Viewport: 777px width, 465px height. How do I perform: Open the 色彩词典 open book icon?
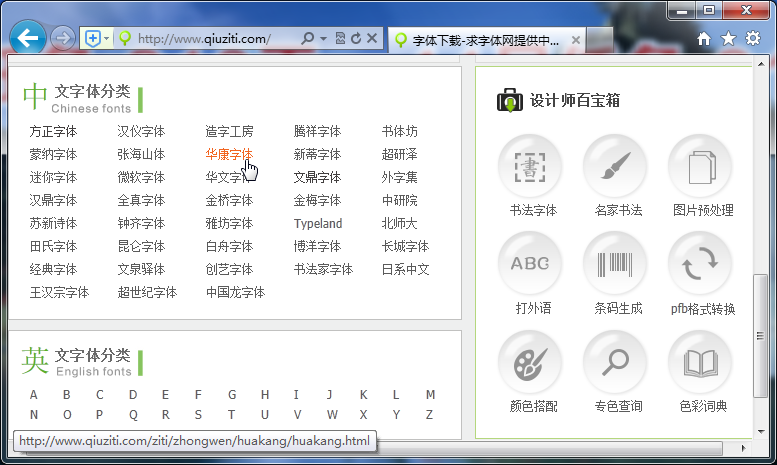[x=700, y=363]
